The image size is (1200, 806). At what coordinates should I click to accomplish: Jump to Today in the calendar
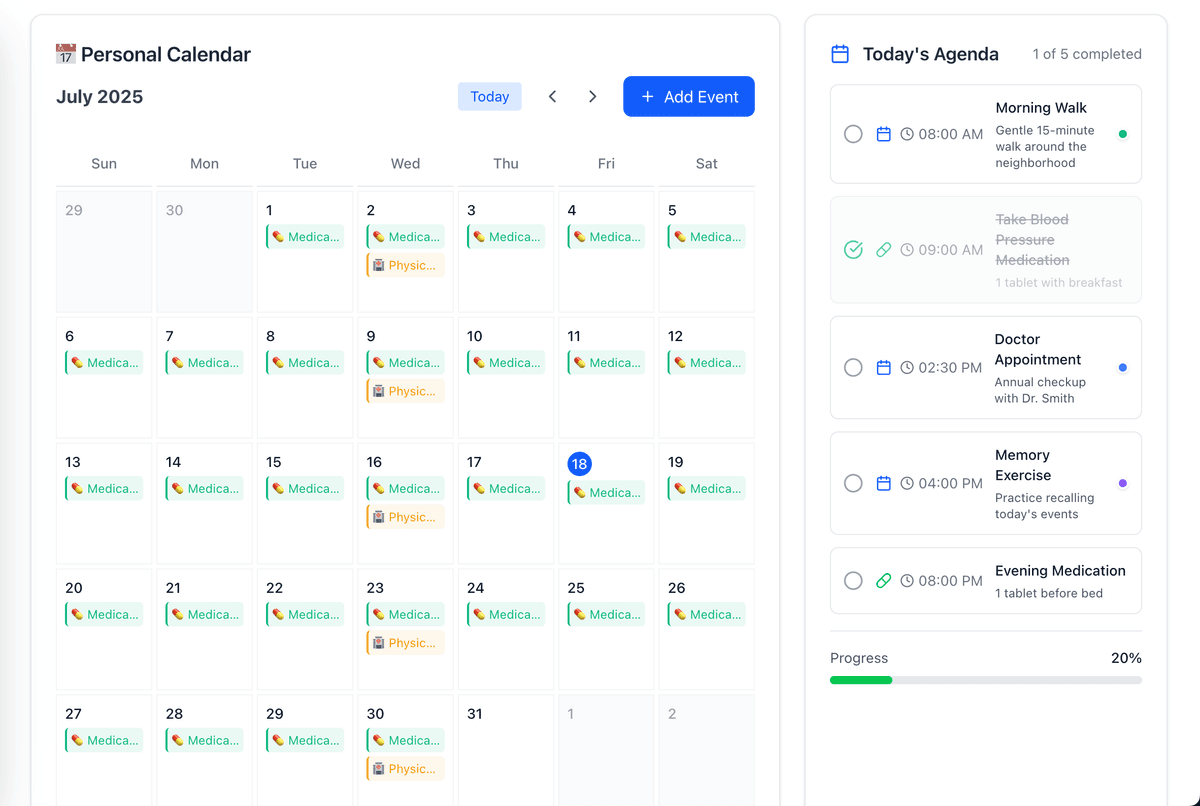(x=489, y=97)
